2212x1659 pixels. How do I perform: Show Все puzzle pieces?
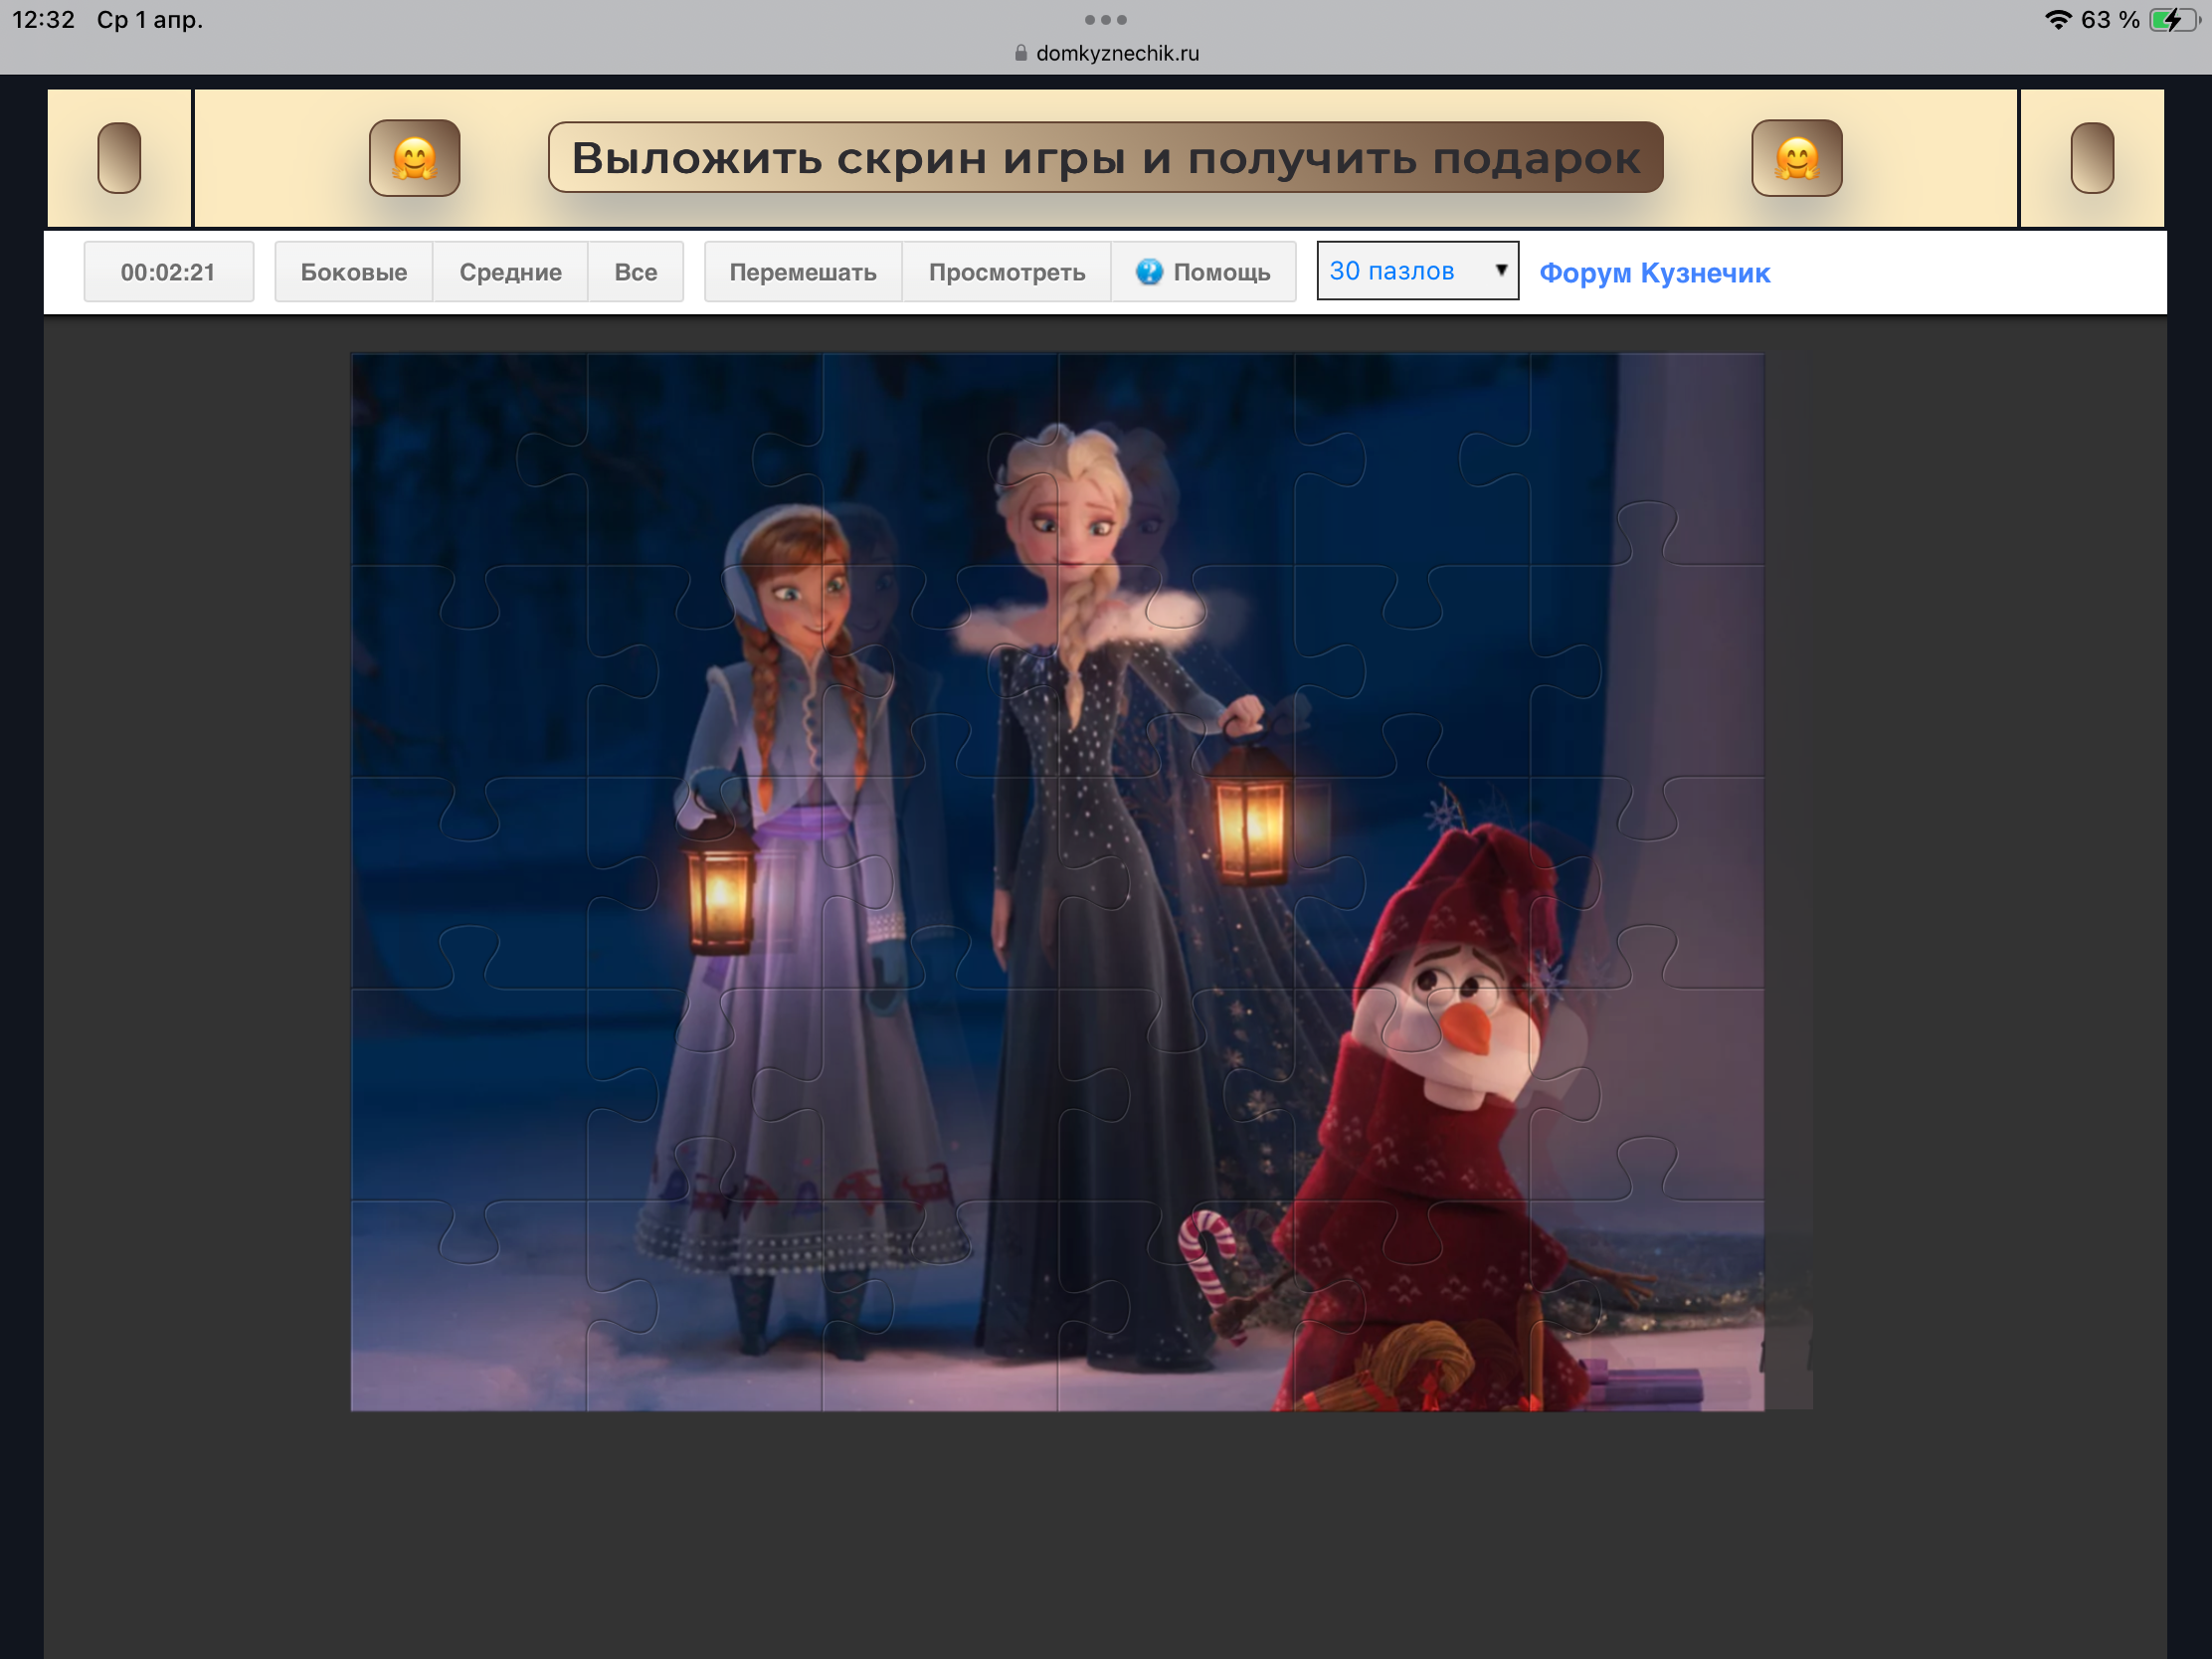coord(635,272)
